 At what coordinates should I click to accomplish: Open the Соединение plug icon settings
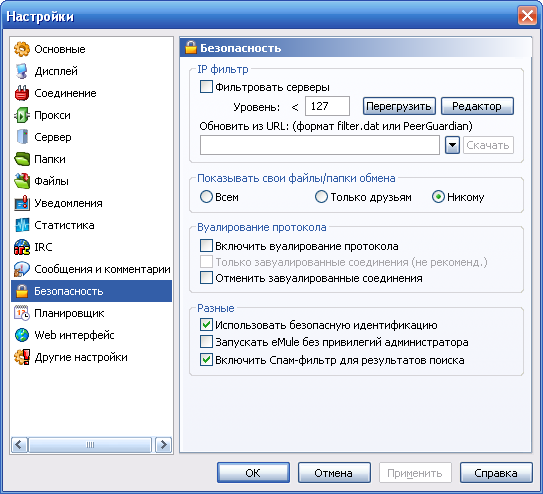point(21,93)
